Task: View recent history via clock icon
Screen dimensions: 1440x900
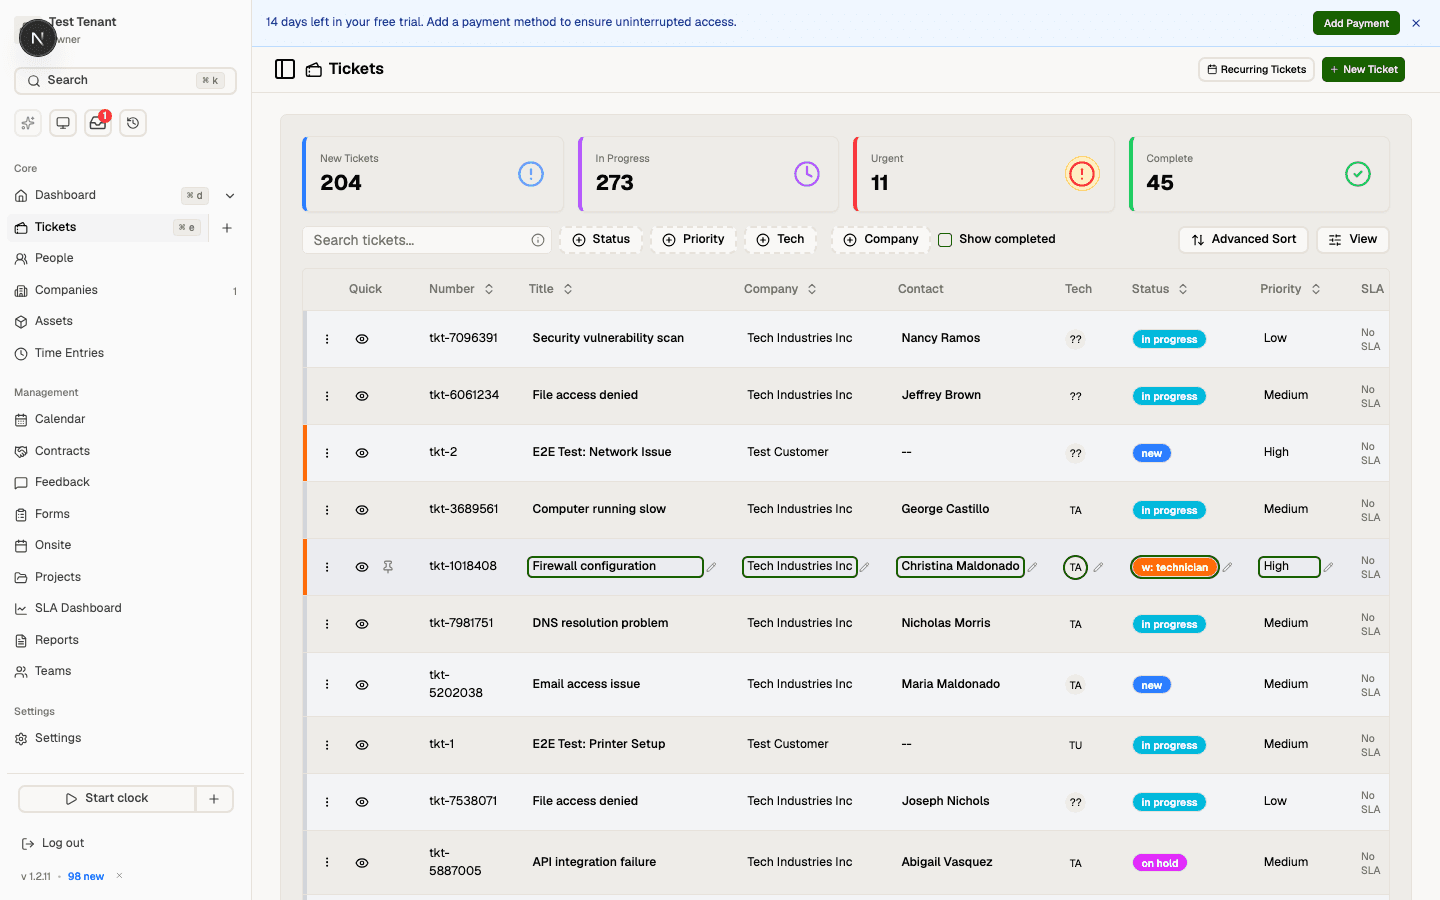Action: pyautogui.click(x=132, y=122)
